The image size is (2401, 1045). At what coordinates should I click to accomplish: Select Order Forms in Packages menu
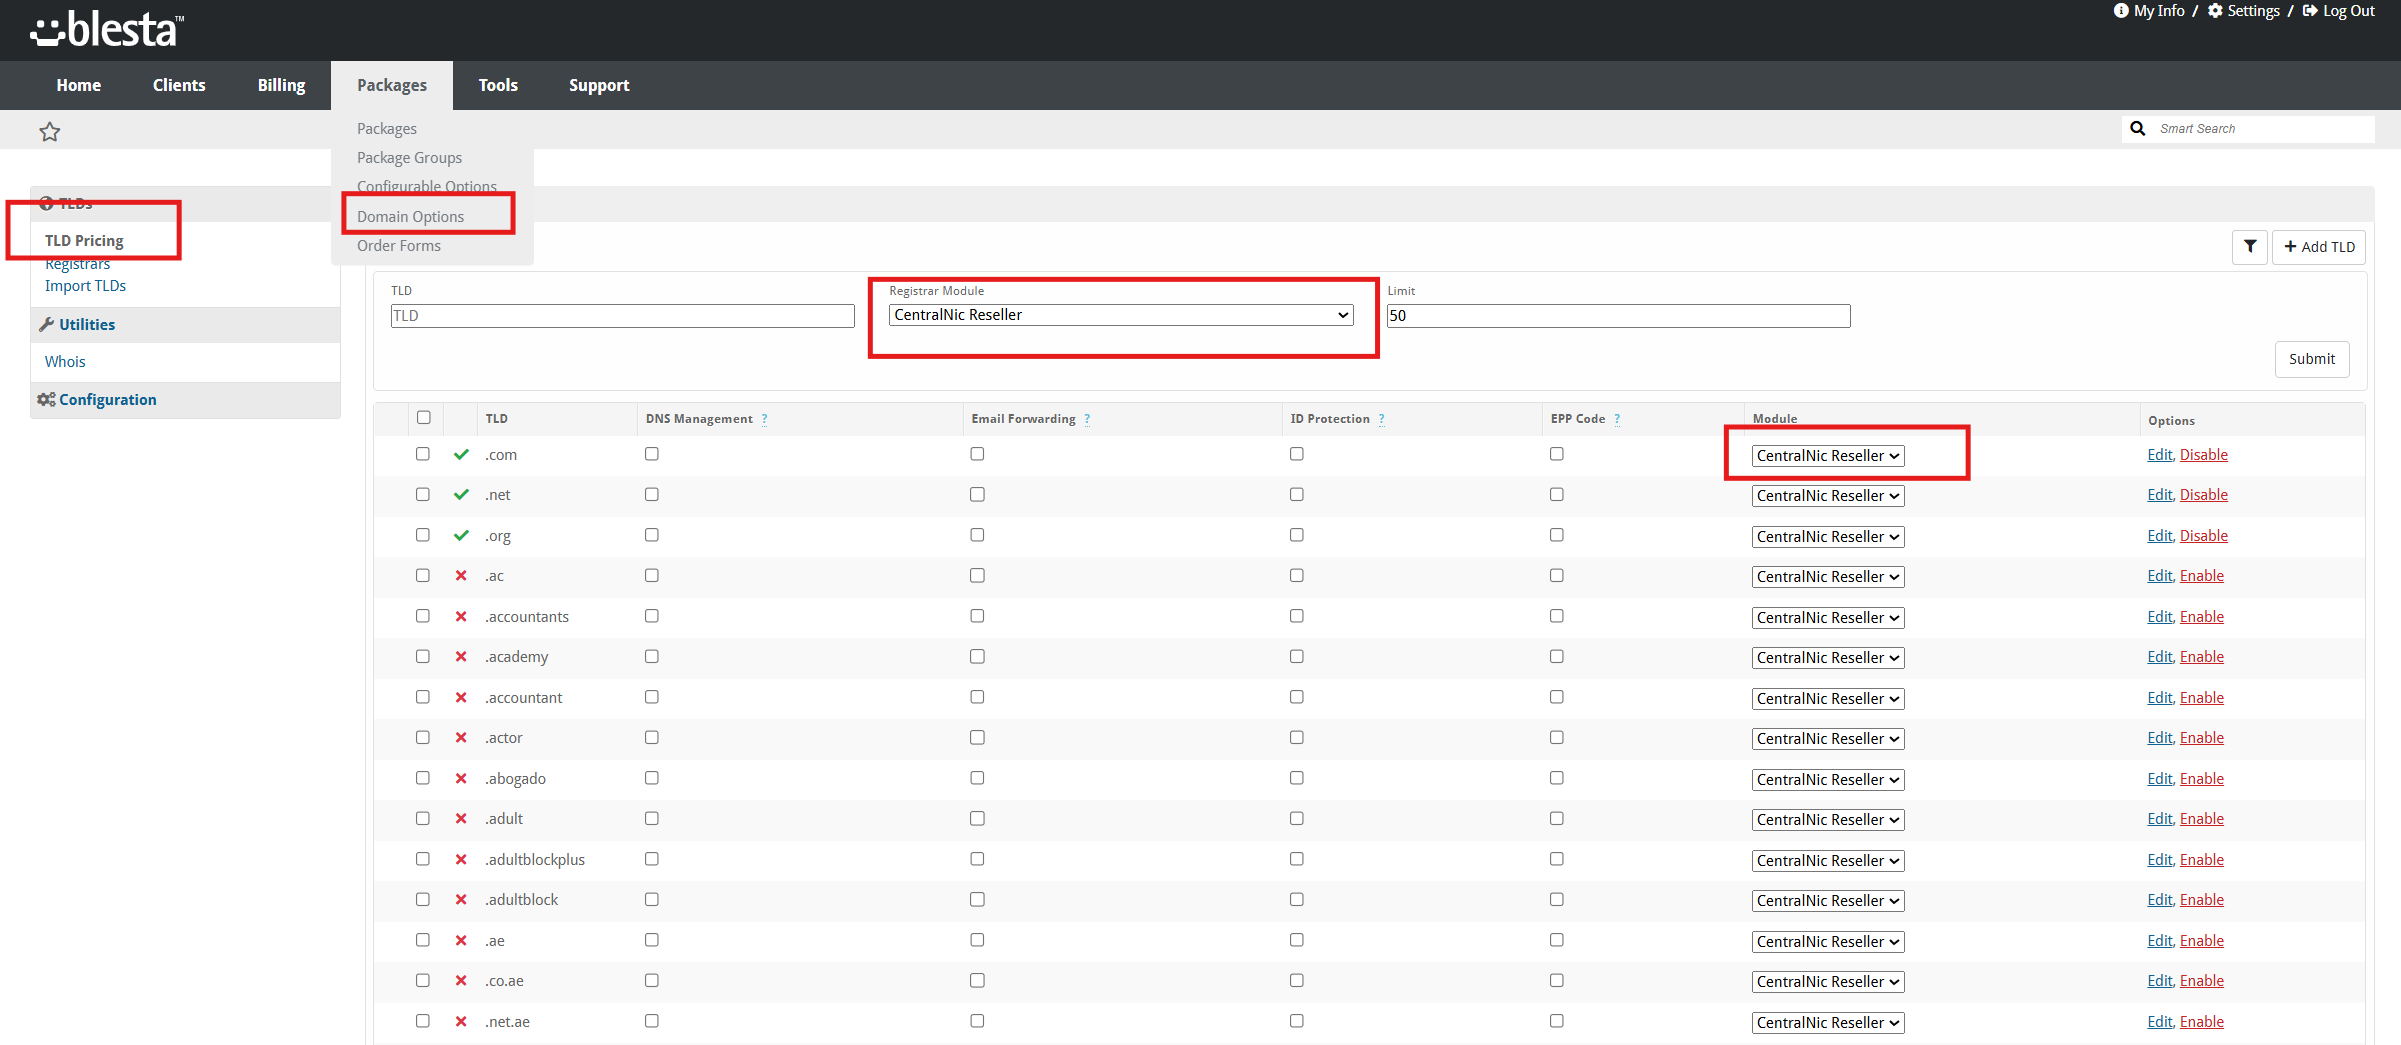[399, 246]
